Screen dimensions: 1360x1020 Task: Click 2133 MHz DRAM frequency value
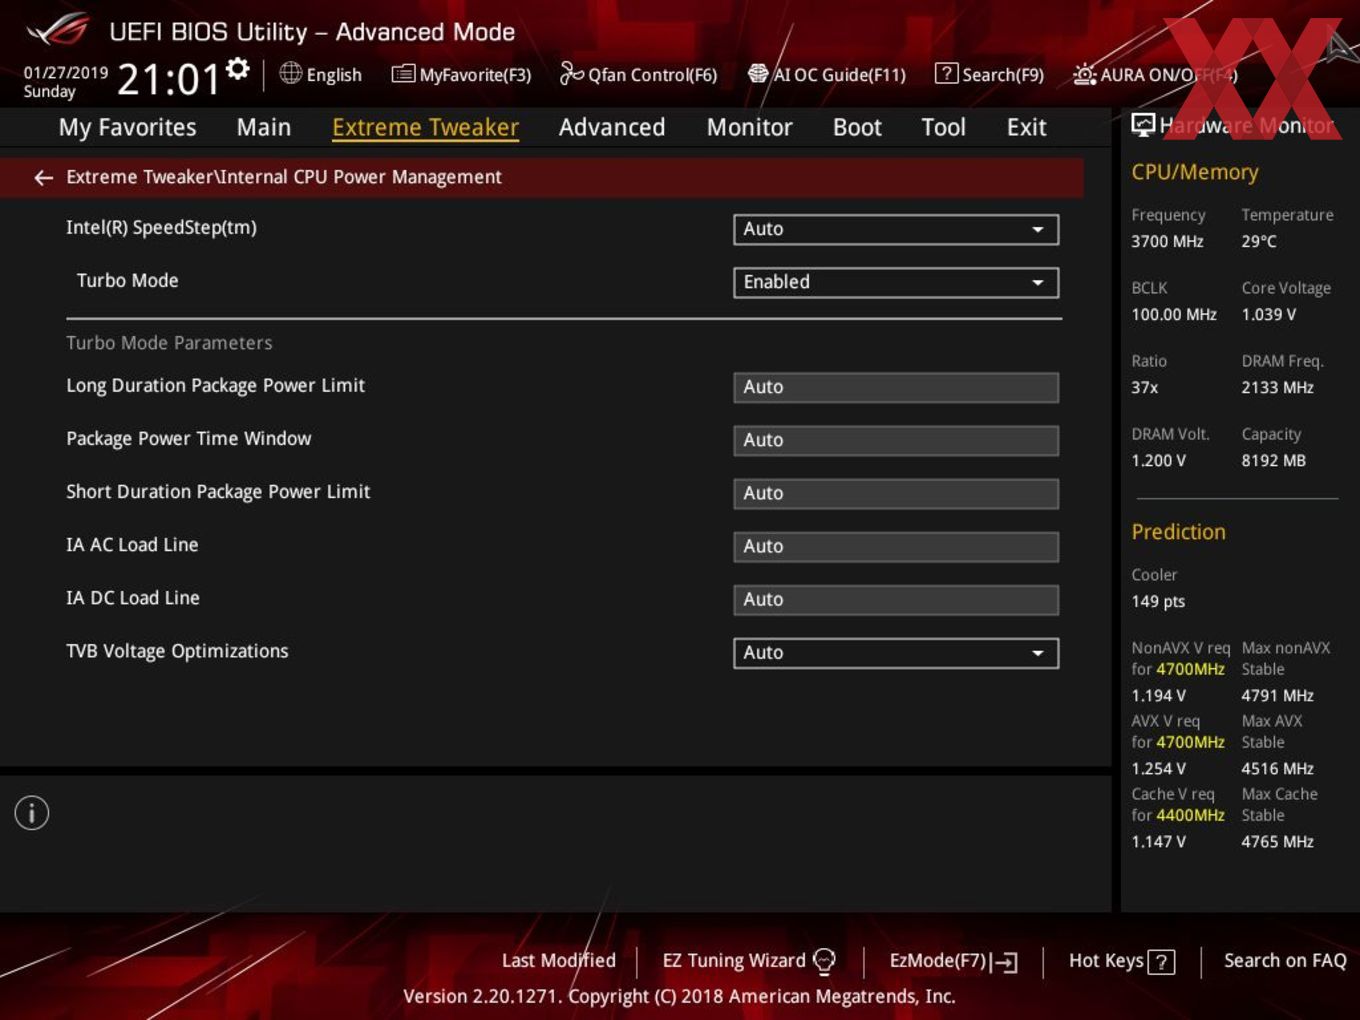point(1277,387)
